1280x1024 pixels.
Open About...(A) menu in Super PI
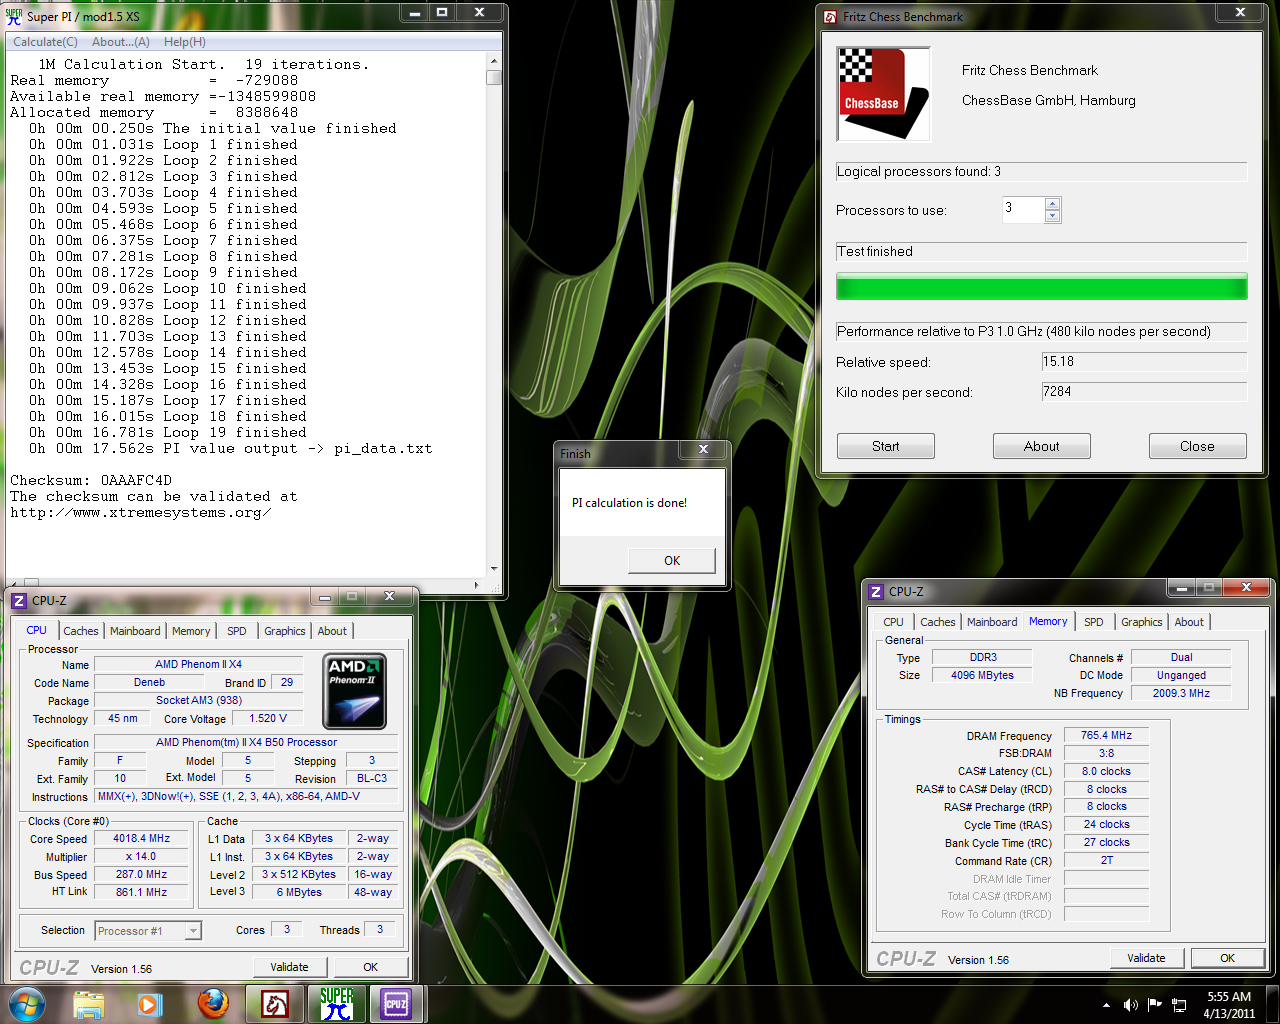[121, 42]
